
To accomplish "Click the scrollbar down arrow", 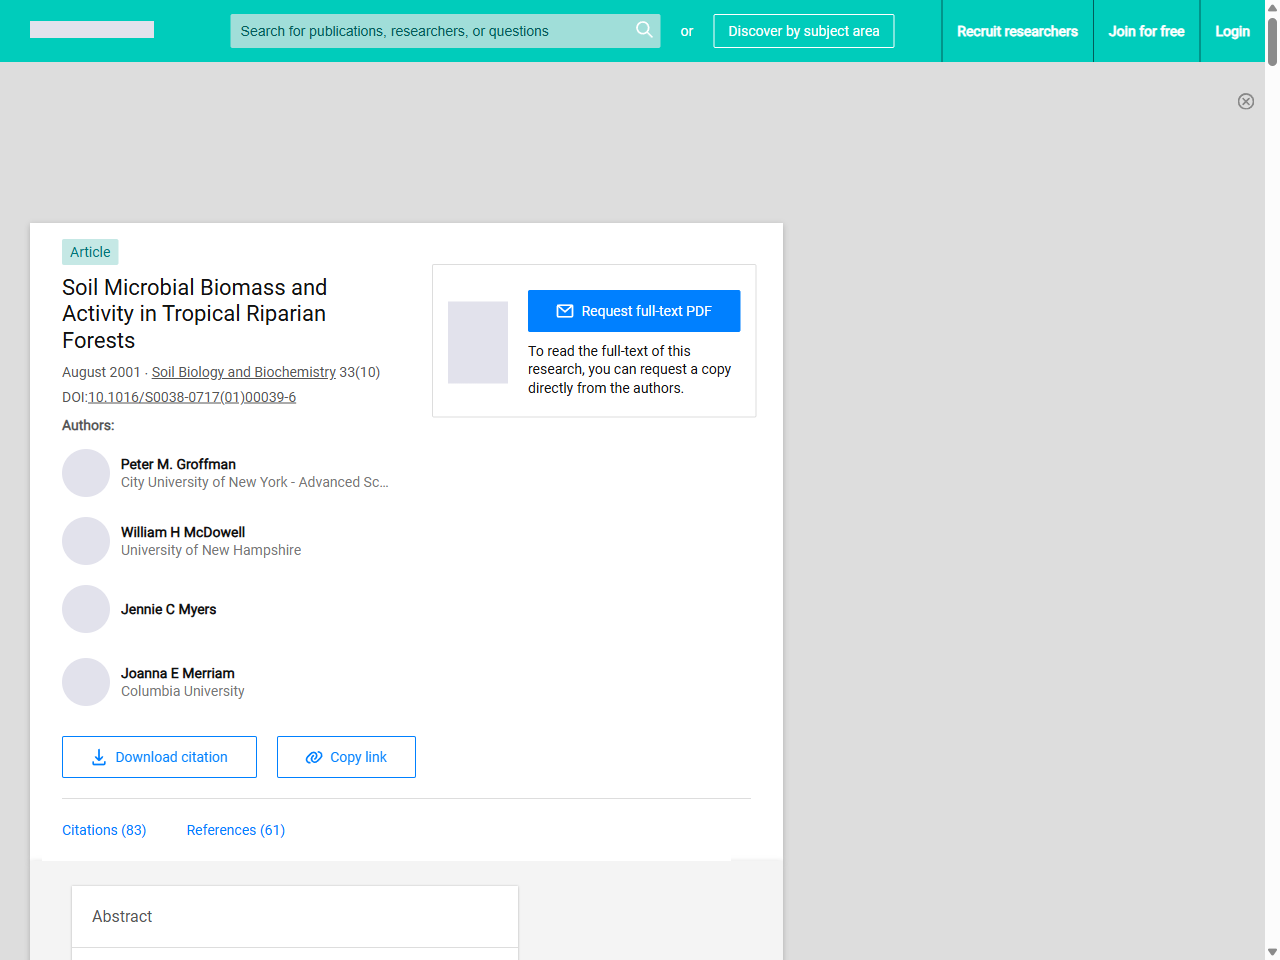I will coord(1272,952).
